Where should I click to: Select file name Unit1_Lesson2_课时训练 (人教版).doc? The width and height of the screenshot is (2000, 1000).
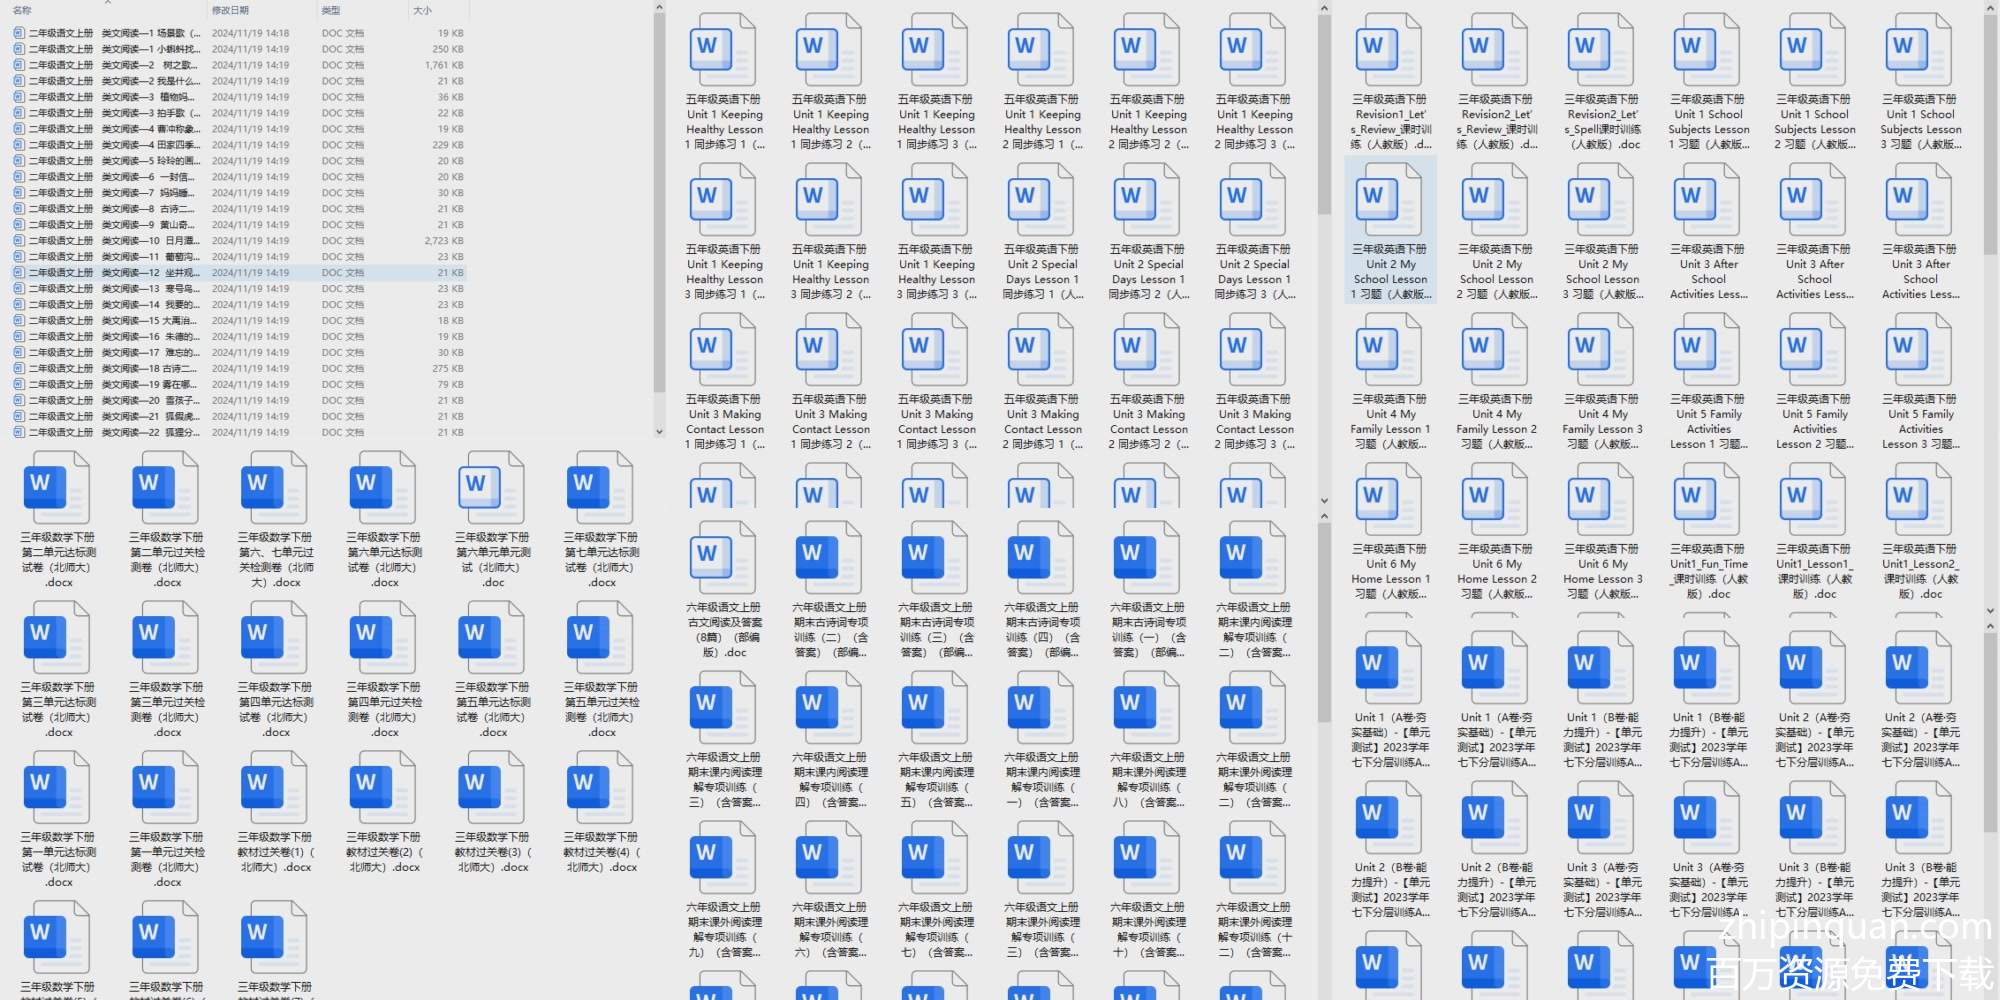(1920, 572)
